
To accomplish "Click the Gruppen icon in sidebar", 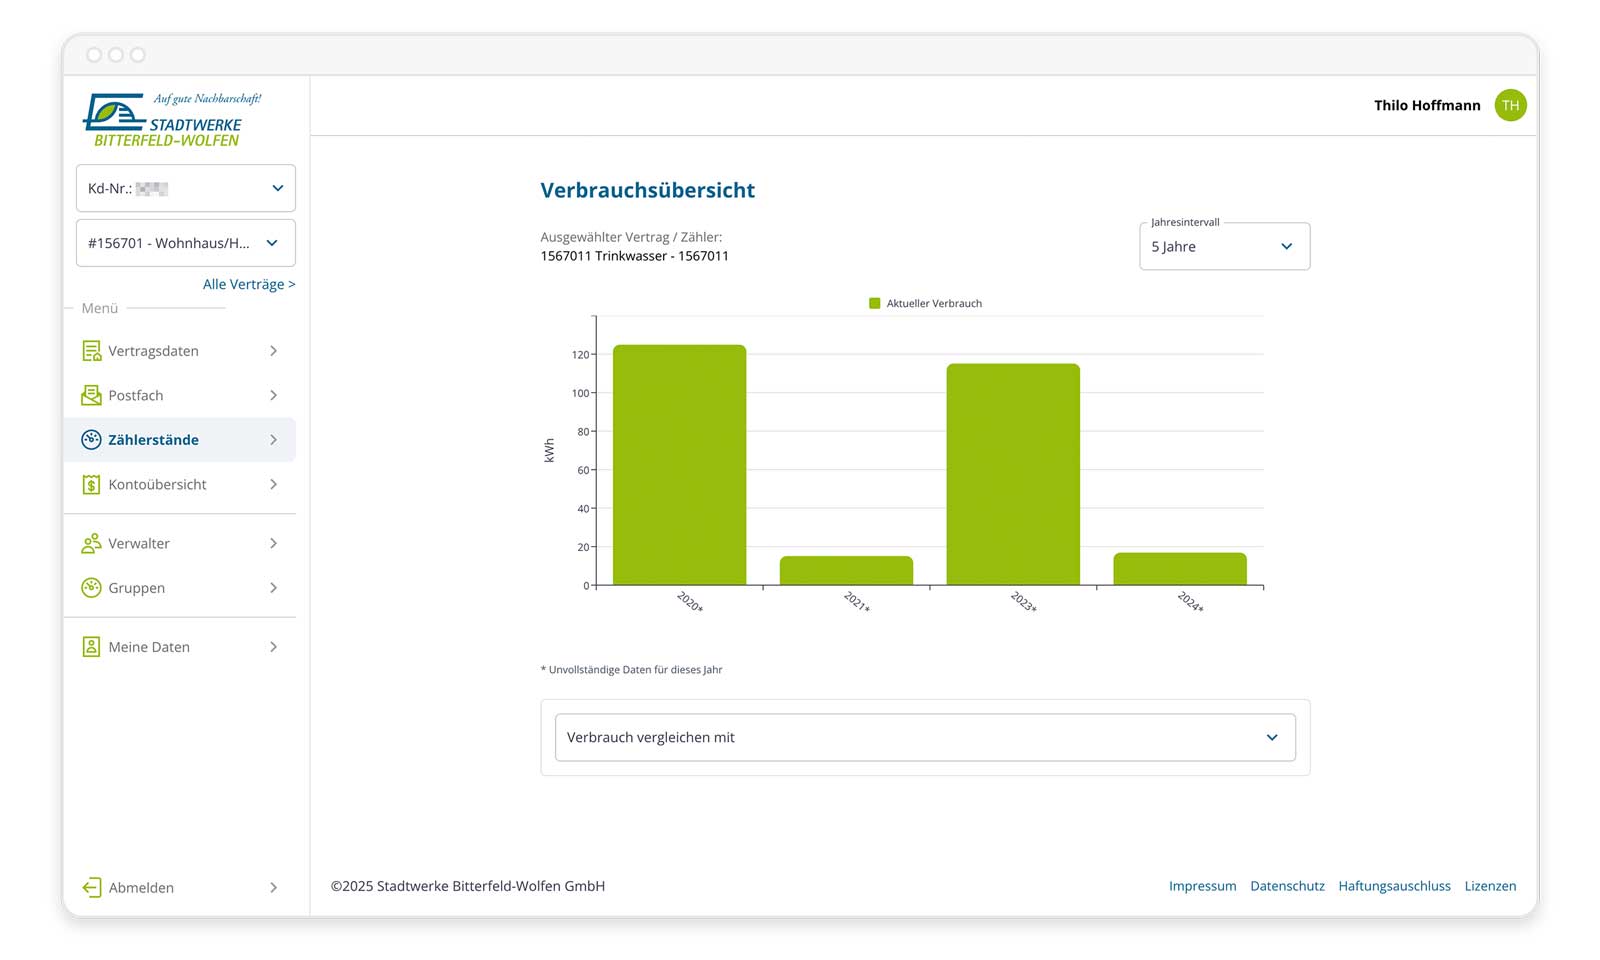I will click(x=91, y=588).
